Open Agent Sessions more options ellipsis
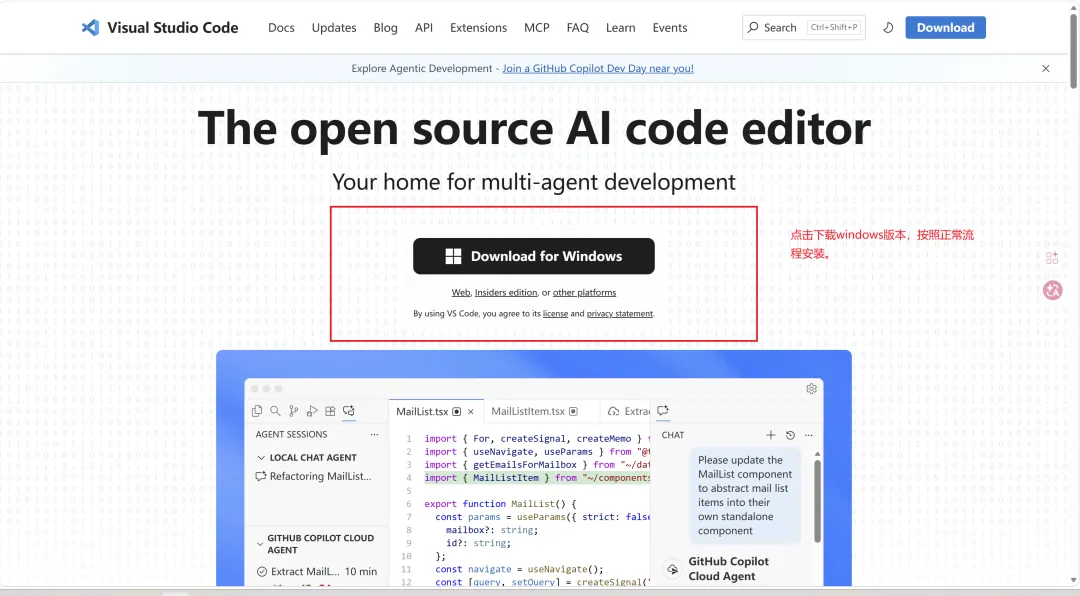This screenshot has width=1080, height=596. click(374, 435)
